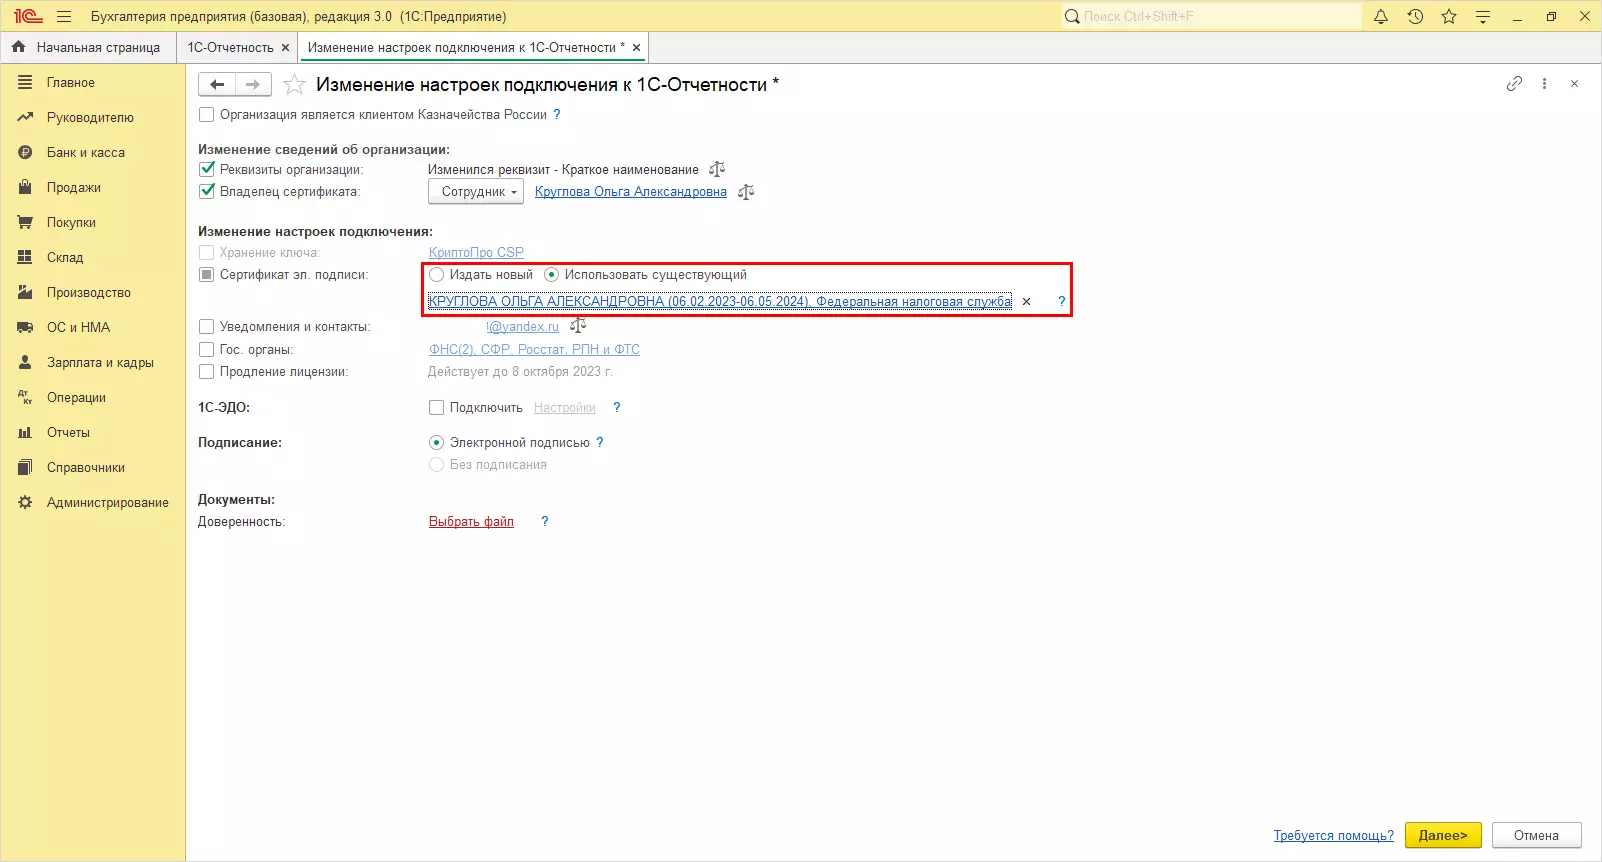Open help for 1С-ЭДО Подключить
This screenshot has width=1602, height=862.
[x=617, y=407]
